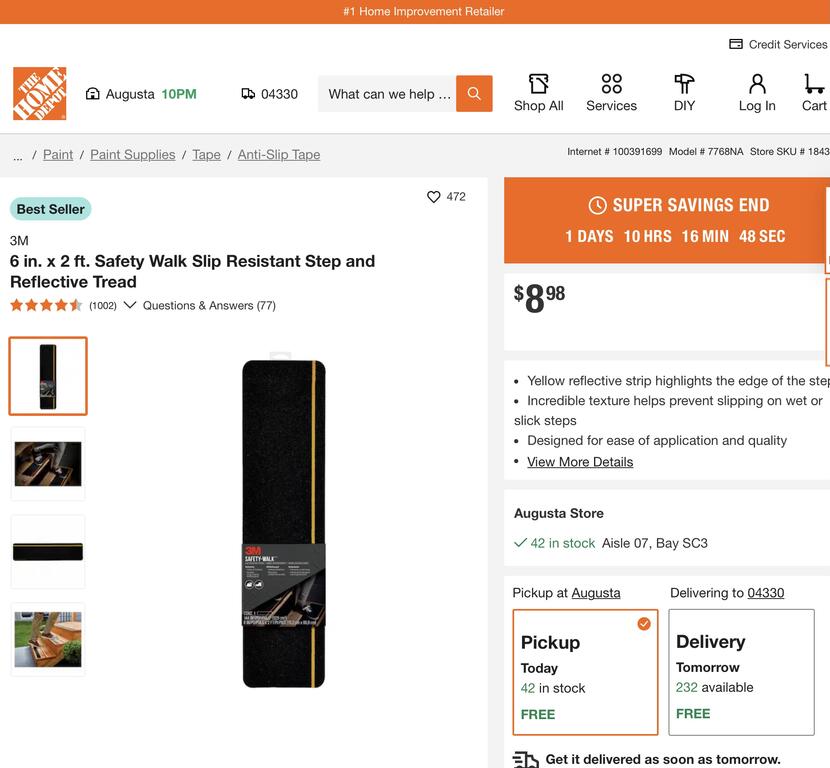Open the Anti-Slip Tape breadcrumb

pyautogui.click(x=279, y=155)
